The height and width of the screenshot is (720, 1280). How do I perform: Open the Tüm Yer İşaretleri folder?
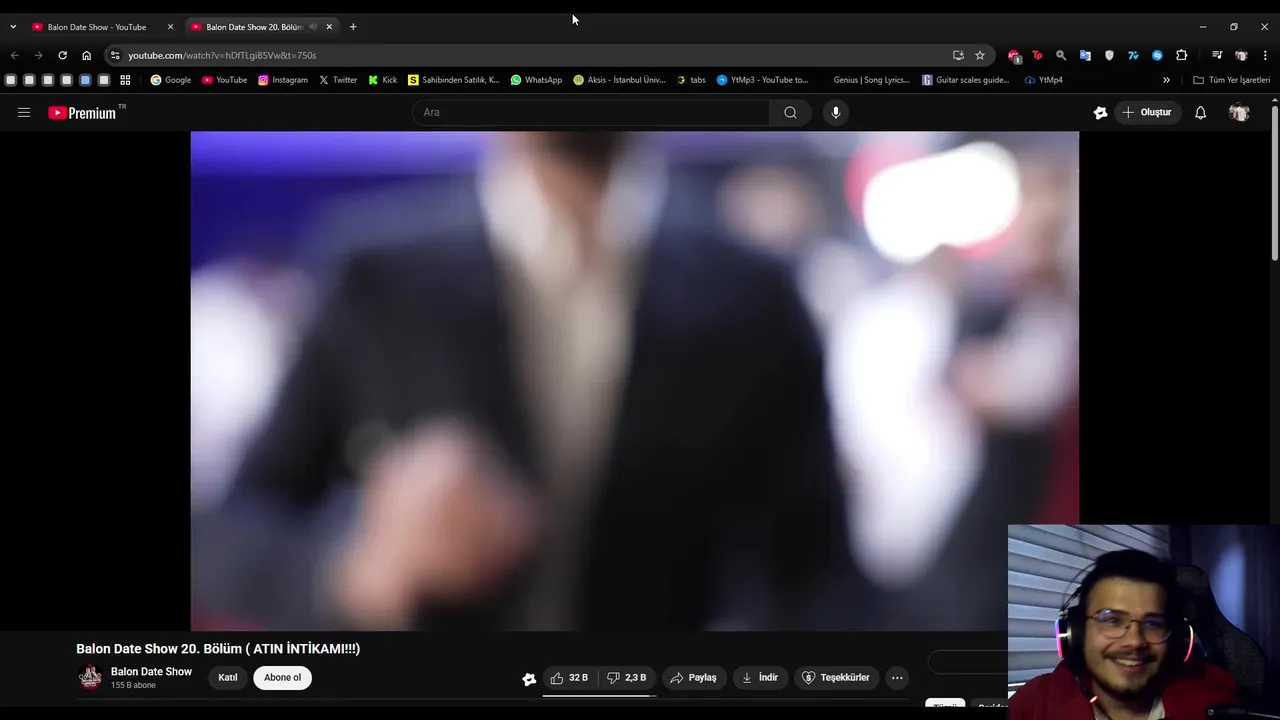tap(1232, 80)
